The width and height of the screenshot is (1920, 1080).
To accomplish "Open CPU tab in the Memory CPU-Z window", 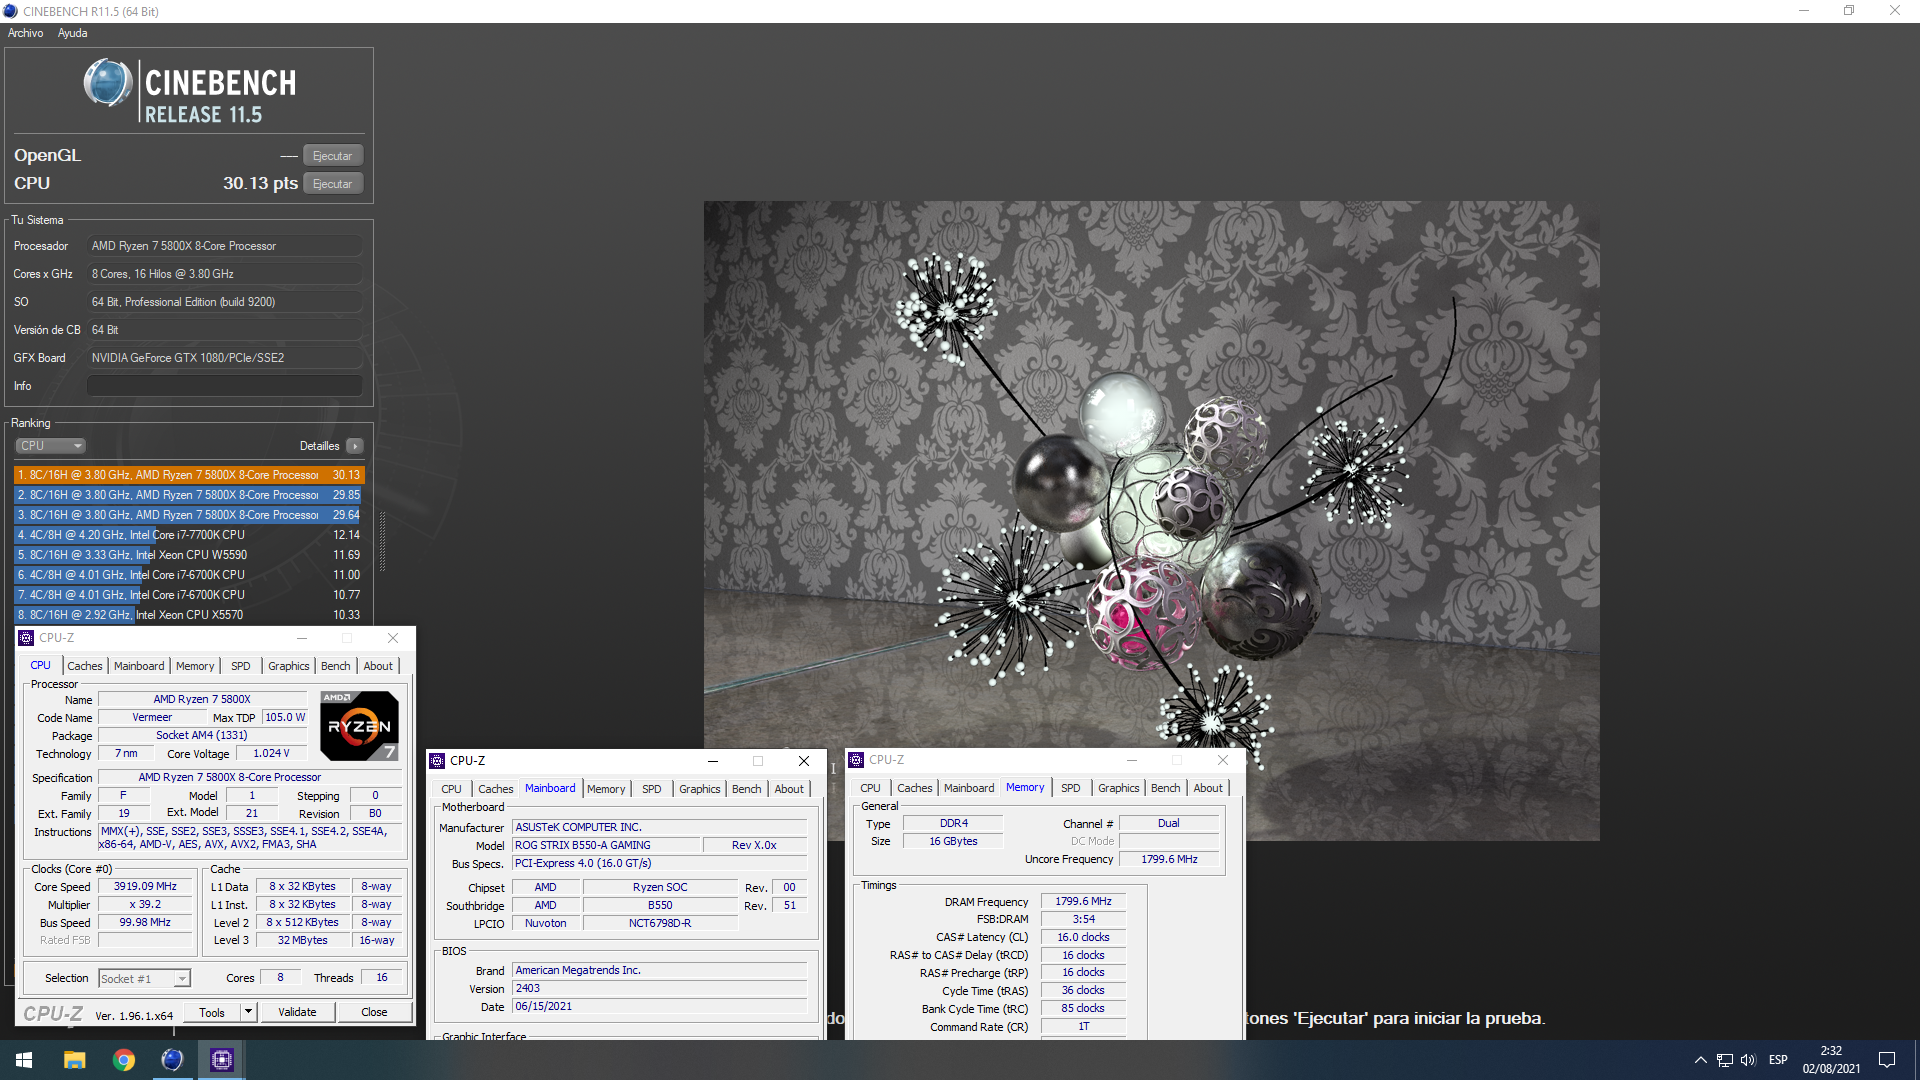I will tap(871, 788).
